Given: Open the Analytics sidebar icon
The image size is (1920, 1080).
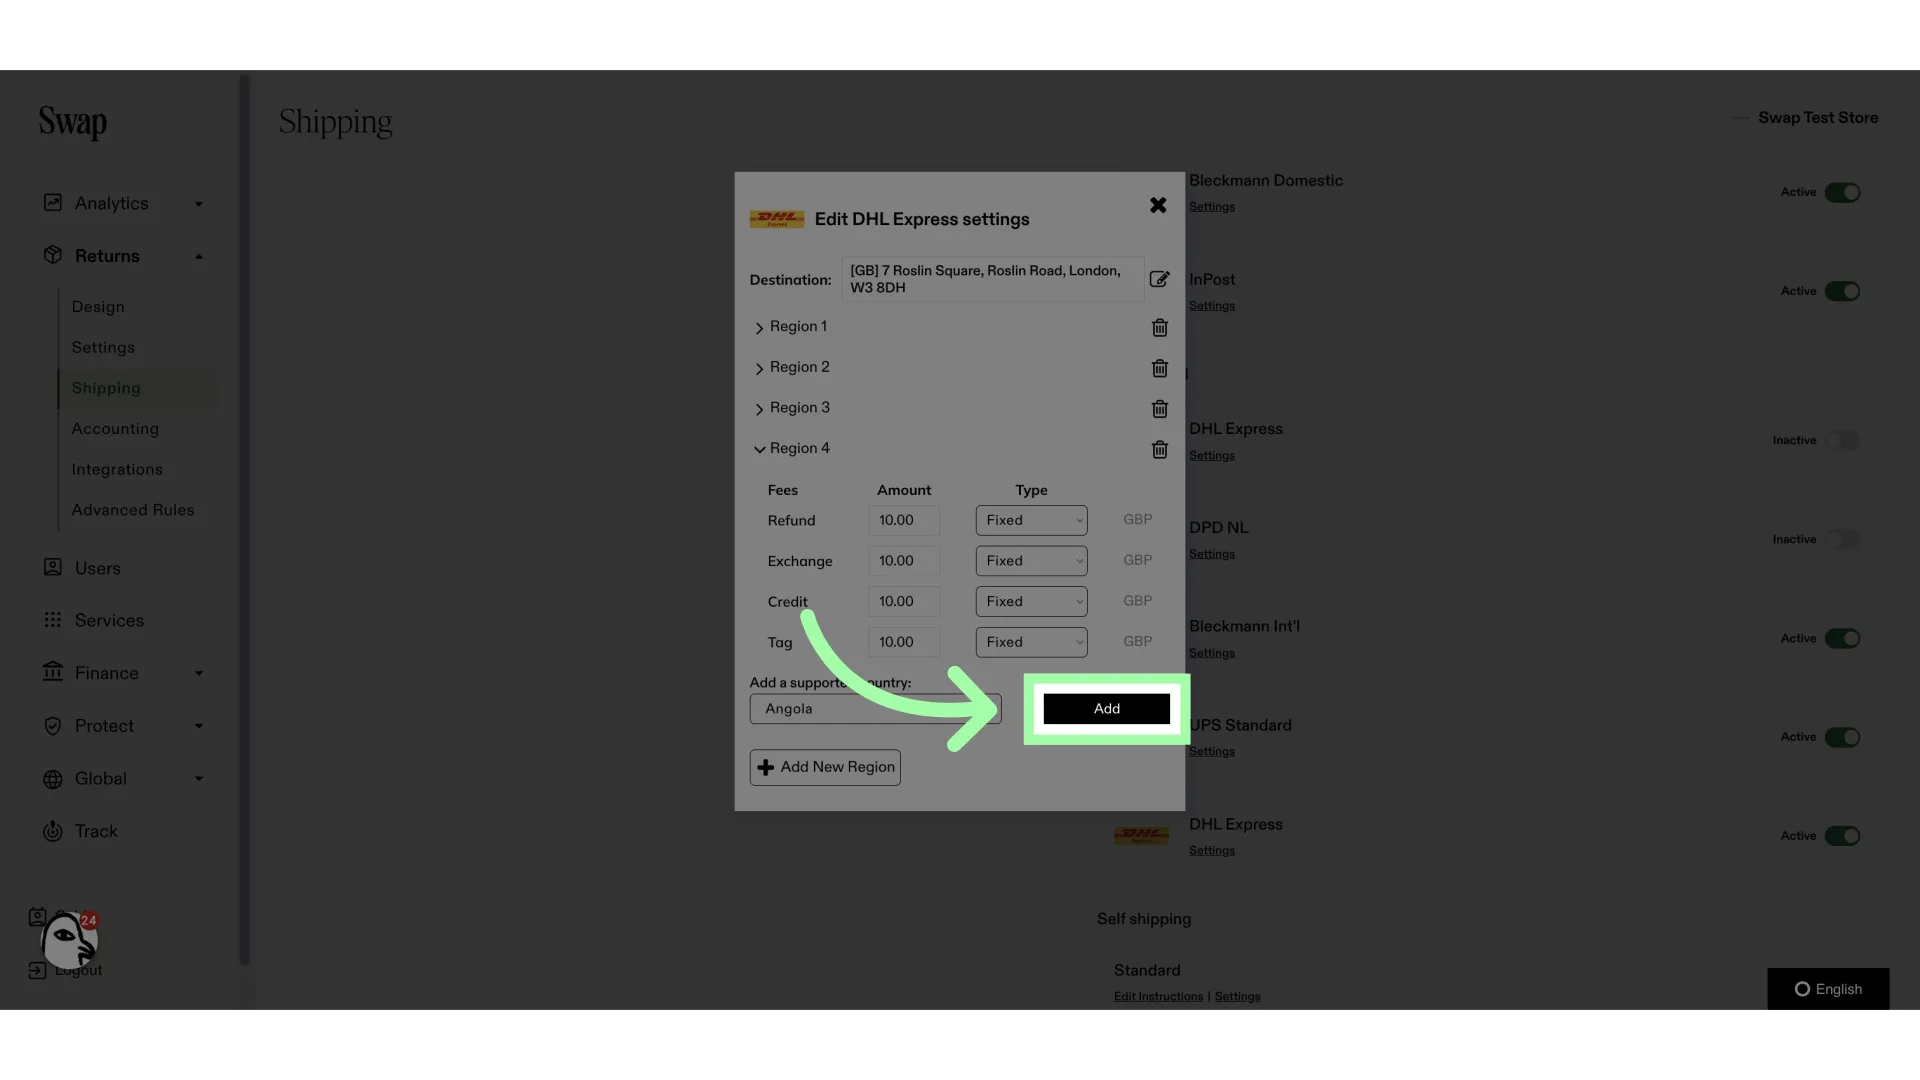Looking at the screenshot, I should [x=53, y=203].
